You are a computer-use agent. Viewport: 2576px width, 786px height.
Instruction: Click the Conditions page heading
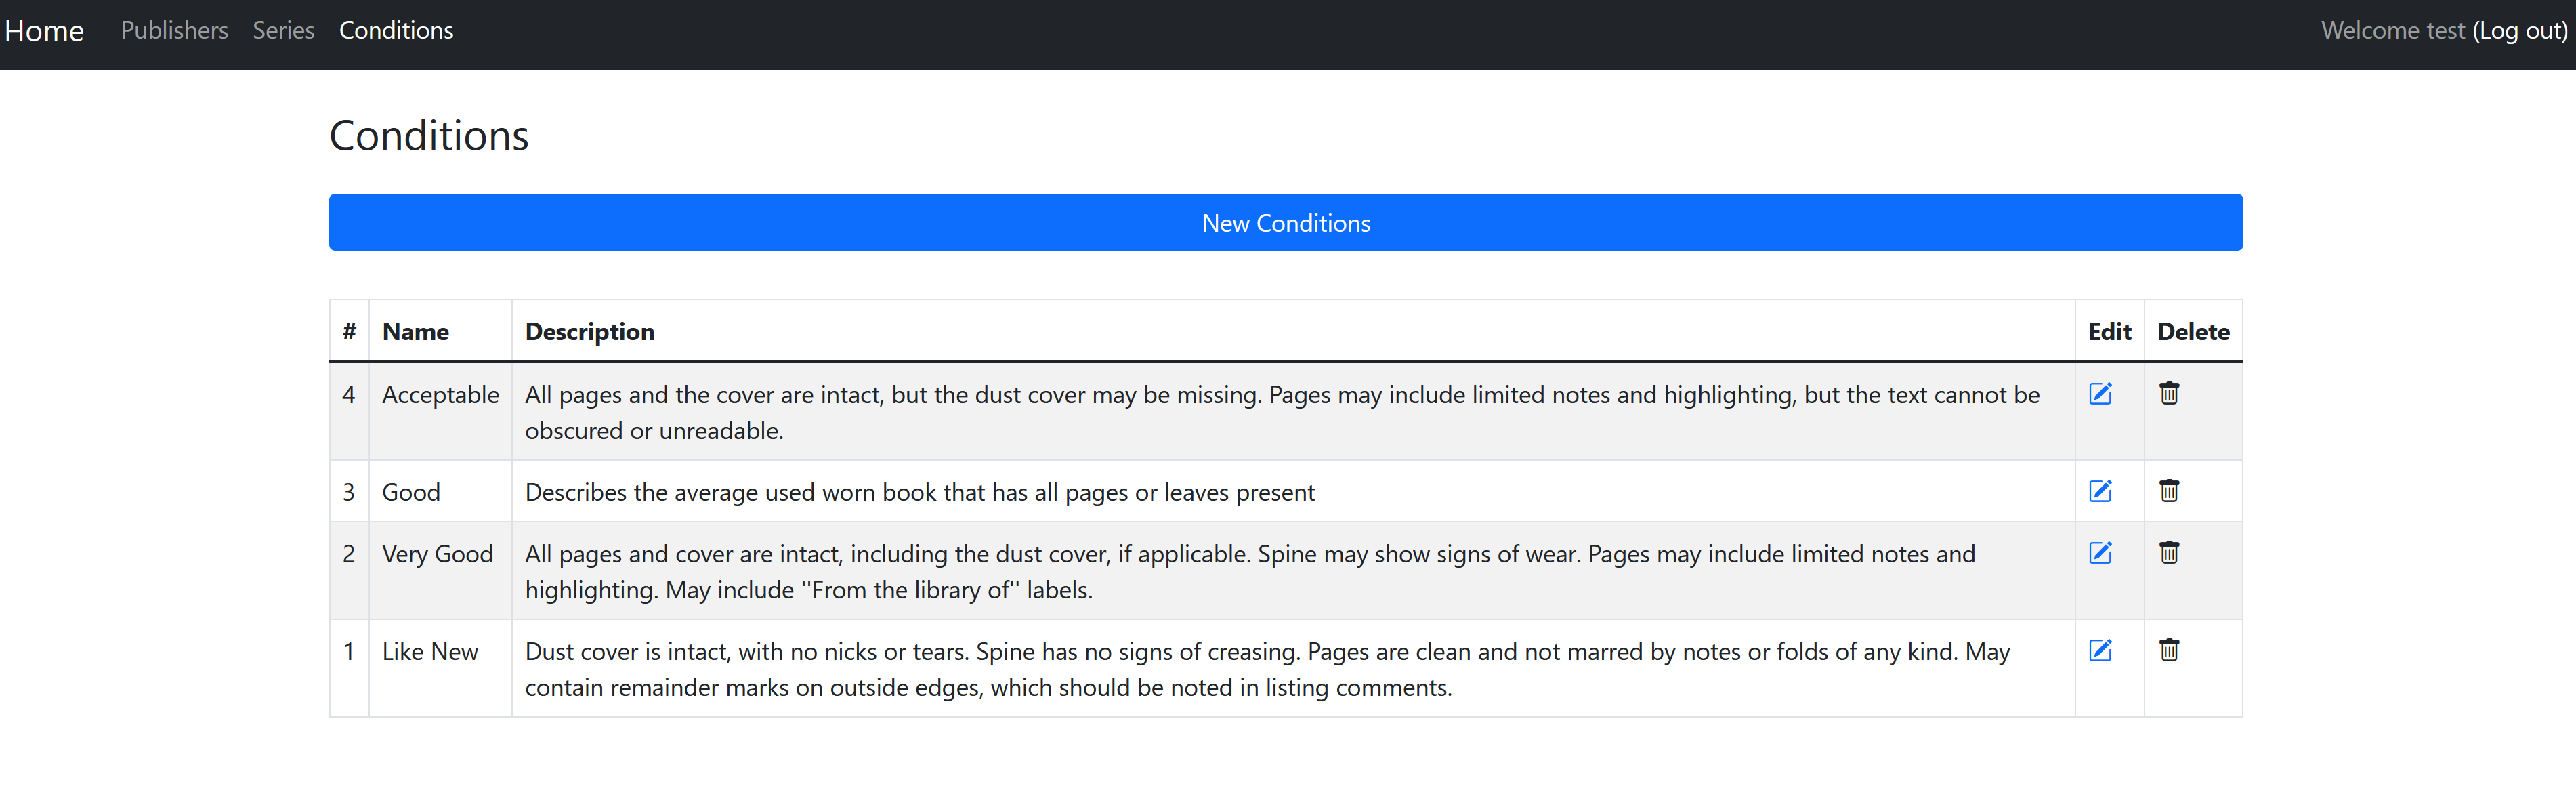click(x=428, y=136)
